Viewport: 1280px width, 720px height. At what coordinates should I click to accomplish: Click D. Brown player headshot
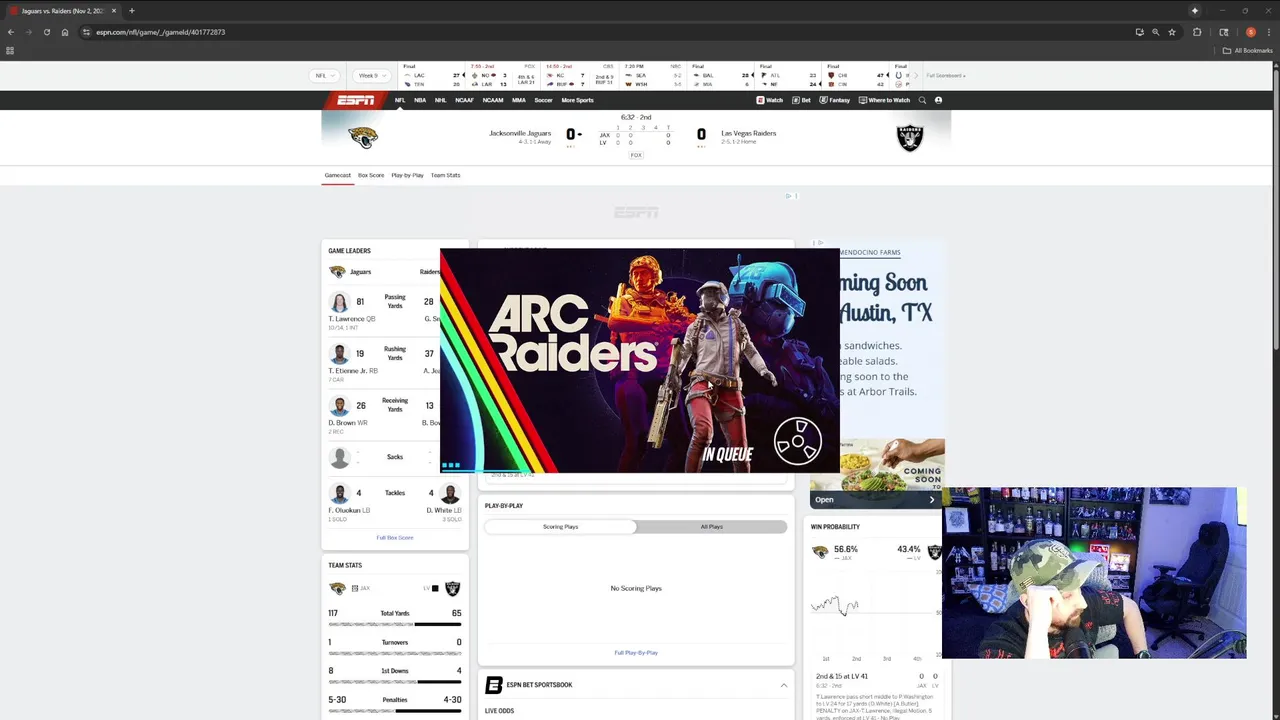coord(340,406)
